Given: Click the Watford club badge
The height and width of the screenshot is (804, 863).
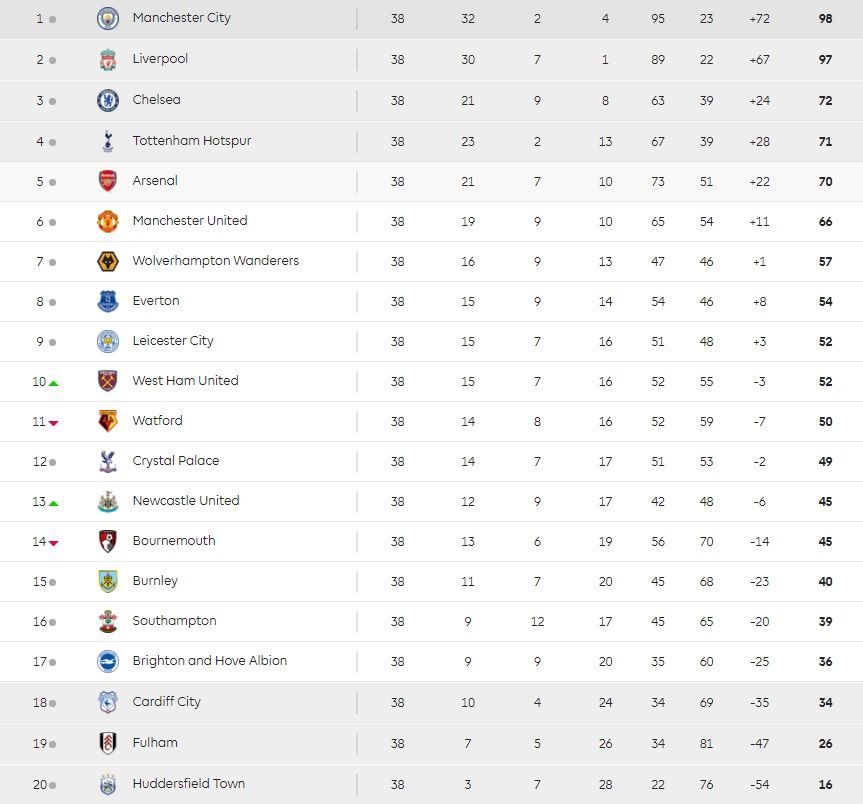Looking at the screenshot, I should (x=108, y=422).
